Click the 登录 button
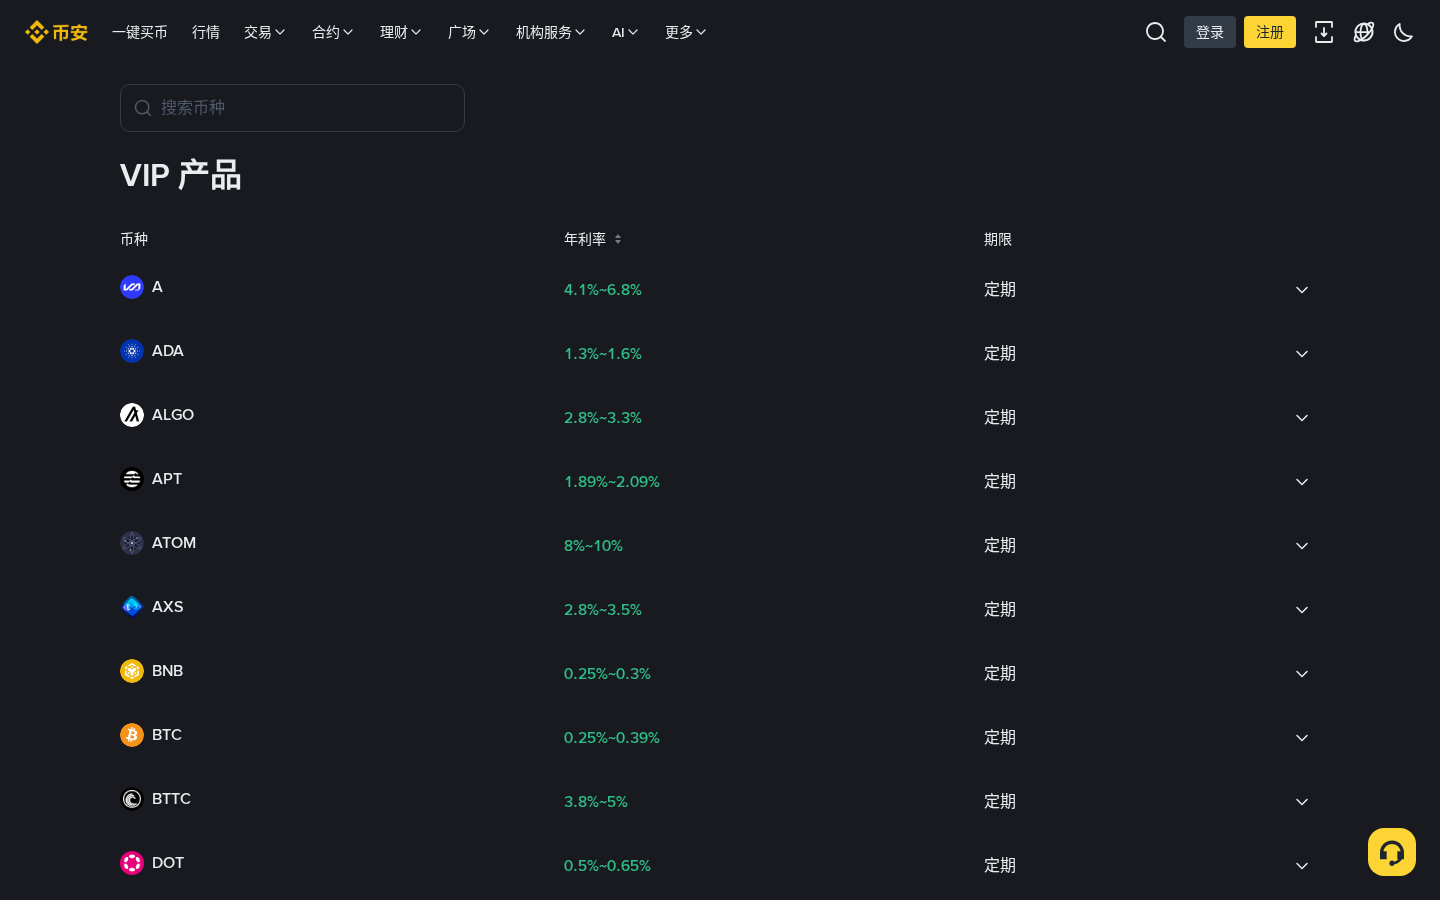Screen dimensions: 1440x900 point(1210,32)
